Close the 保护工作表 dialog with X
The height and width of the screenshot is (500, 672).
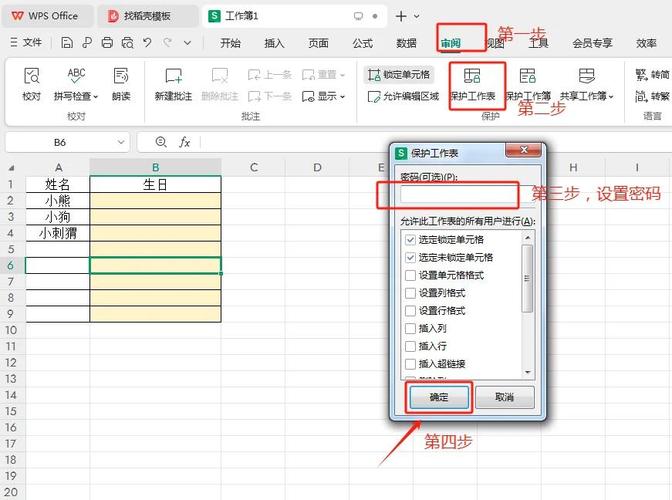(x=524, y=150)
